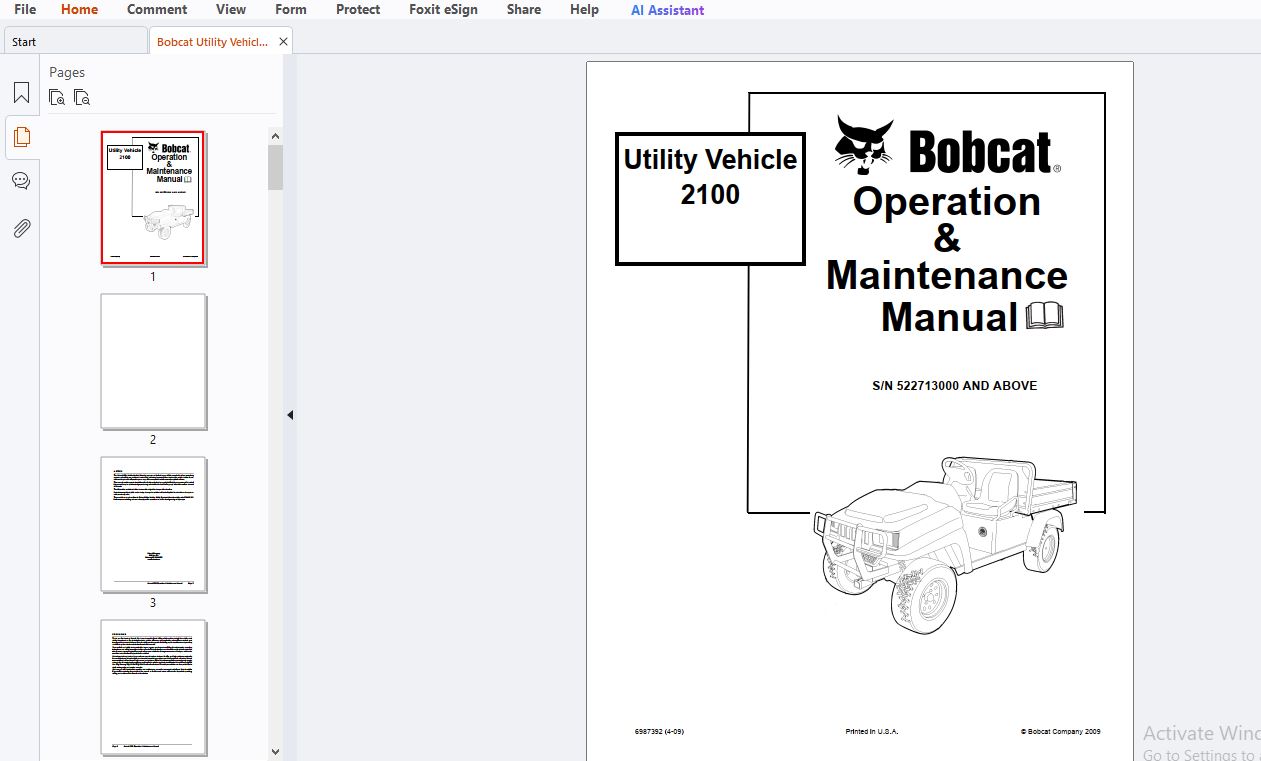
Task: Select blank page 2 thumbnail
Action: pyautogui.click(x=153, y=361)
